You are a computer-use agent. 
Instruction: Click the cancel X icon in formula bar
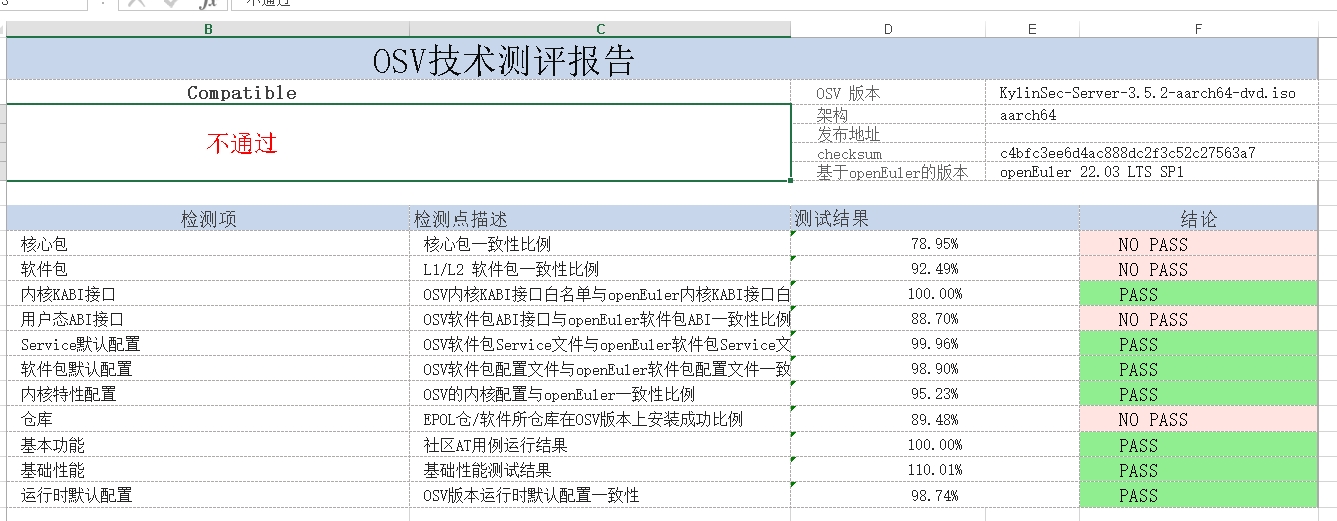point(137,3)
